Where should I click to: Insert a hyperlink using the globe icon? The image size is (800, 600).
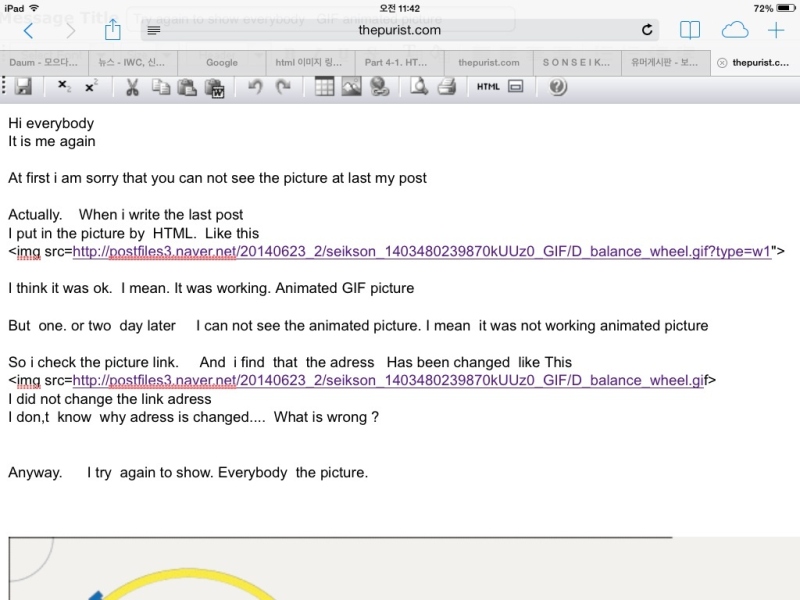379,87
